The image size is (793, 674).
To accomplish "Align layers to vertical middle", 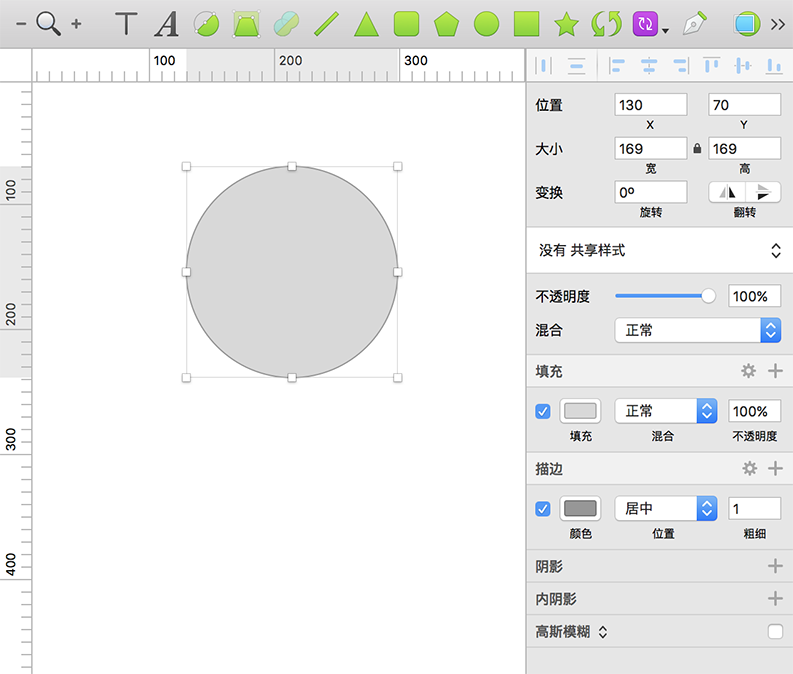I will pyautogui.click(x=743, y=66).
